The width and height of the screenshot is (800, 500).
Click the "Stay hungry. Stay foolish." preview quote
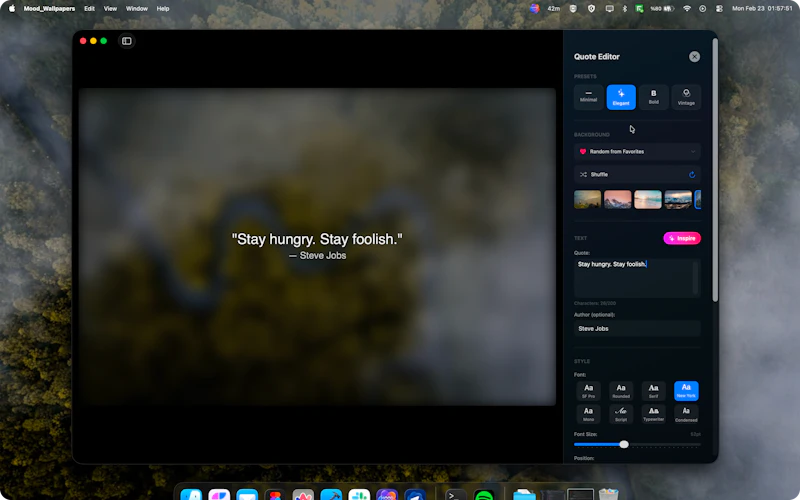(x=317, y=239)
